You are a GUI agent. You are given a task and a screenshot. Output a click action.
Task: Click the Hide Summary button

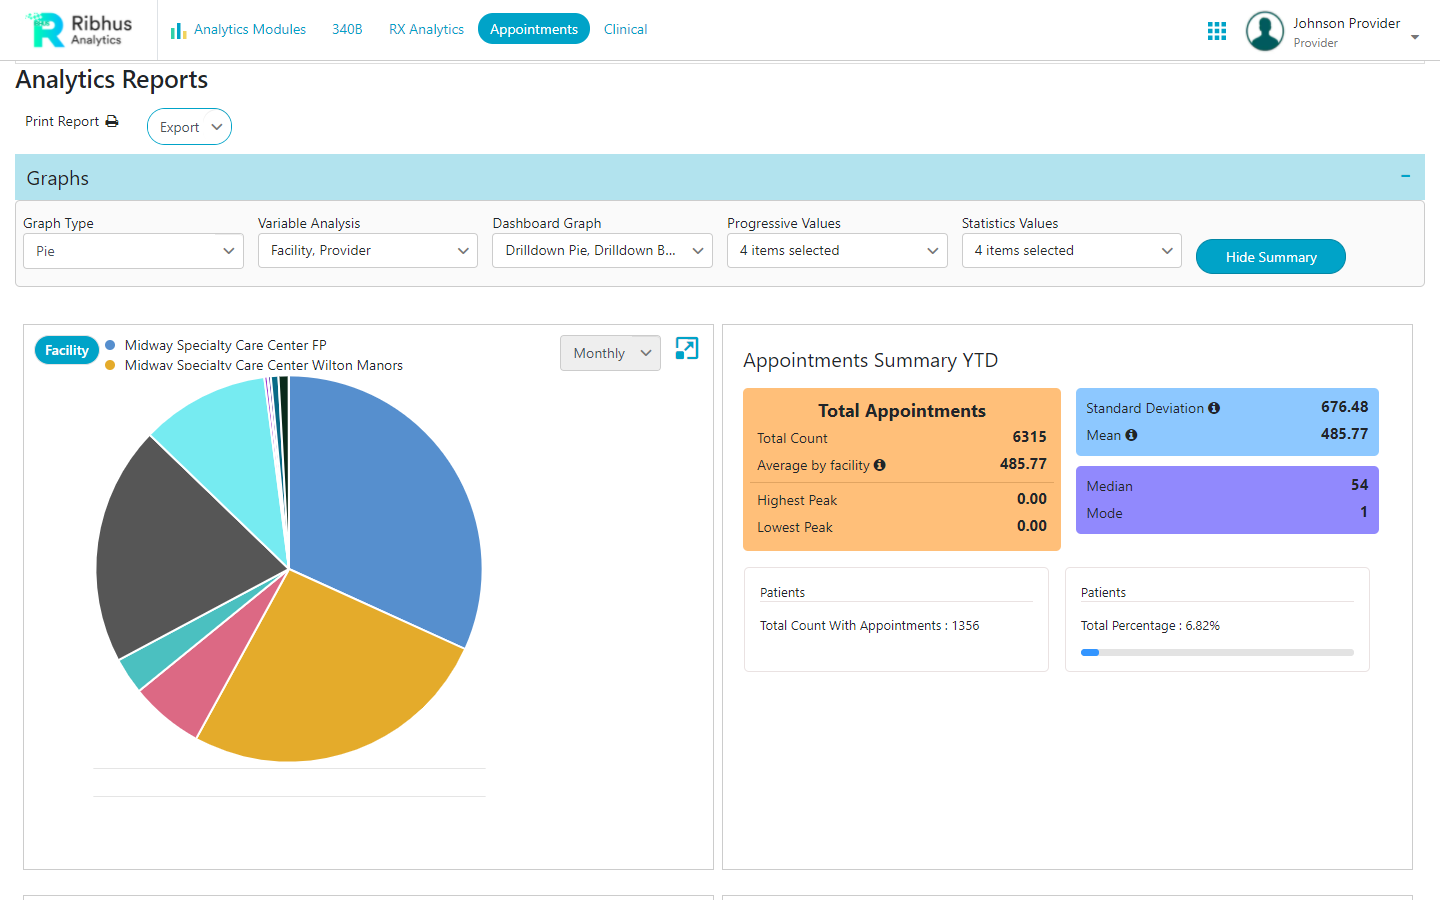tap(1270, 256)
